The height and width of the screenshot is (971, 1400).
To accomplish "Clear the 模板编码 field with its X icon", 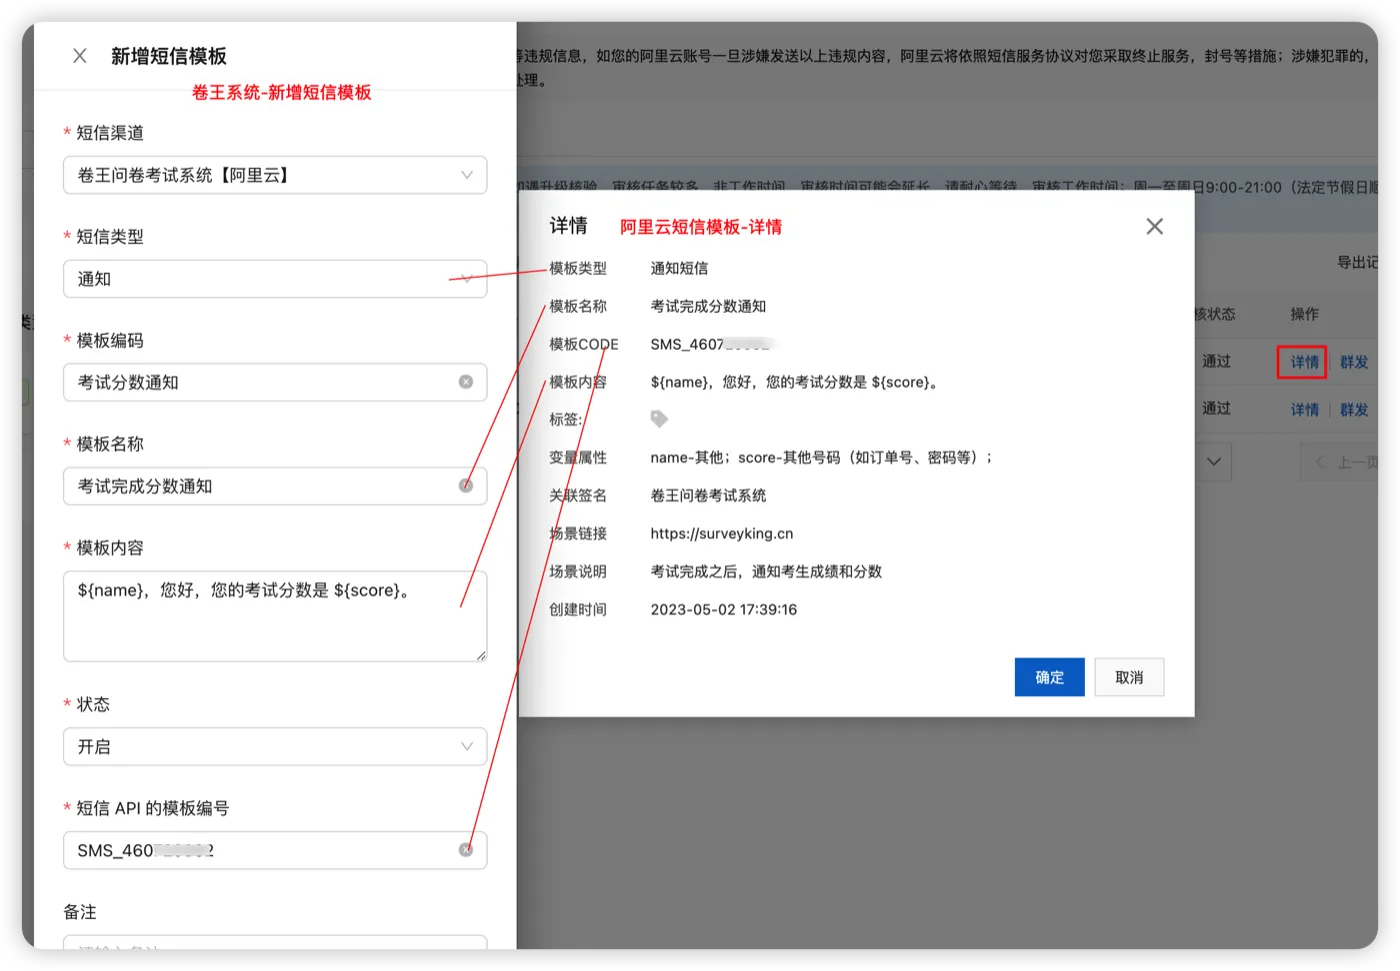I will coord(466,382).
